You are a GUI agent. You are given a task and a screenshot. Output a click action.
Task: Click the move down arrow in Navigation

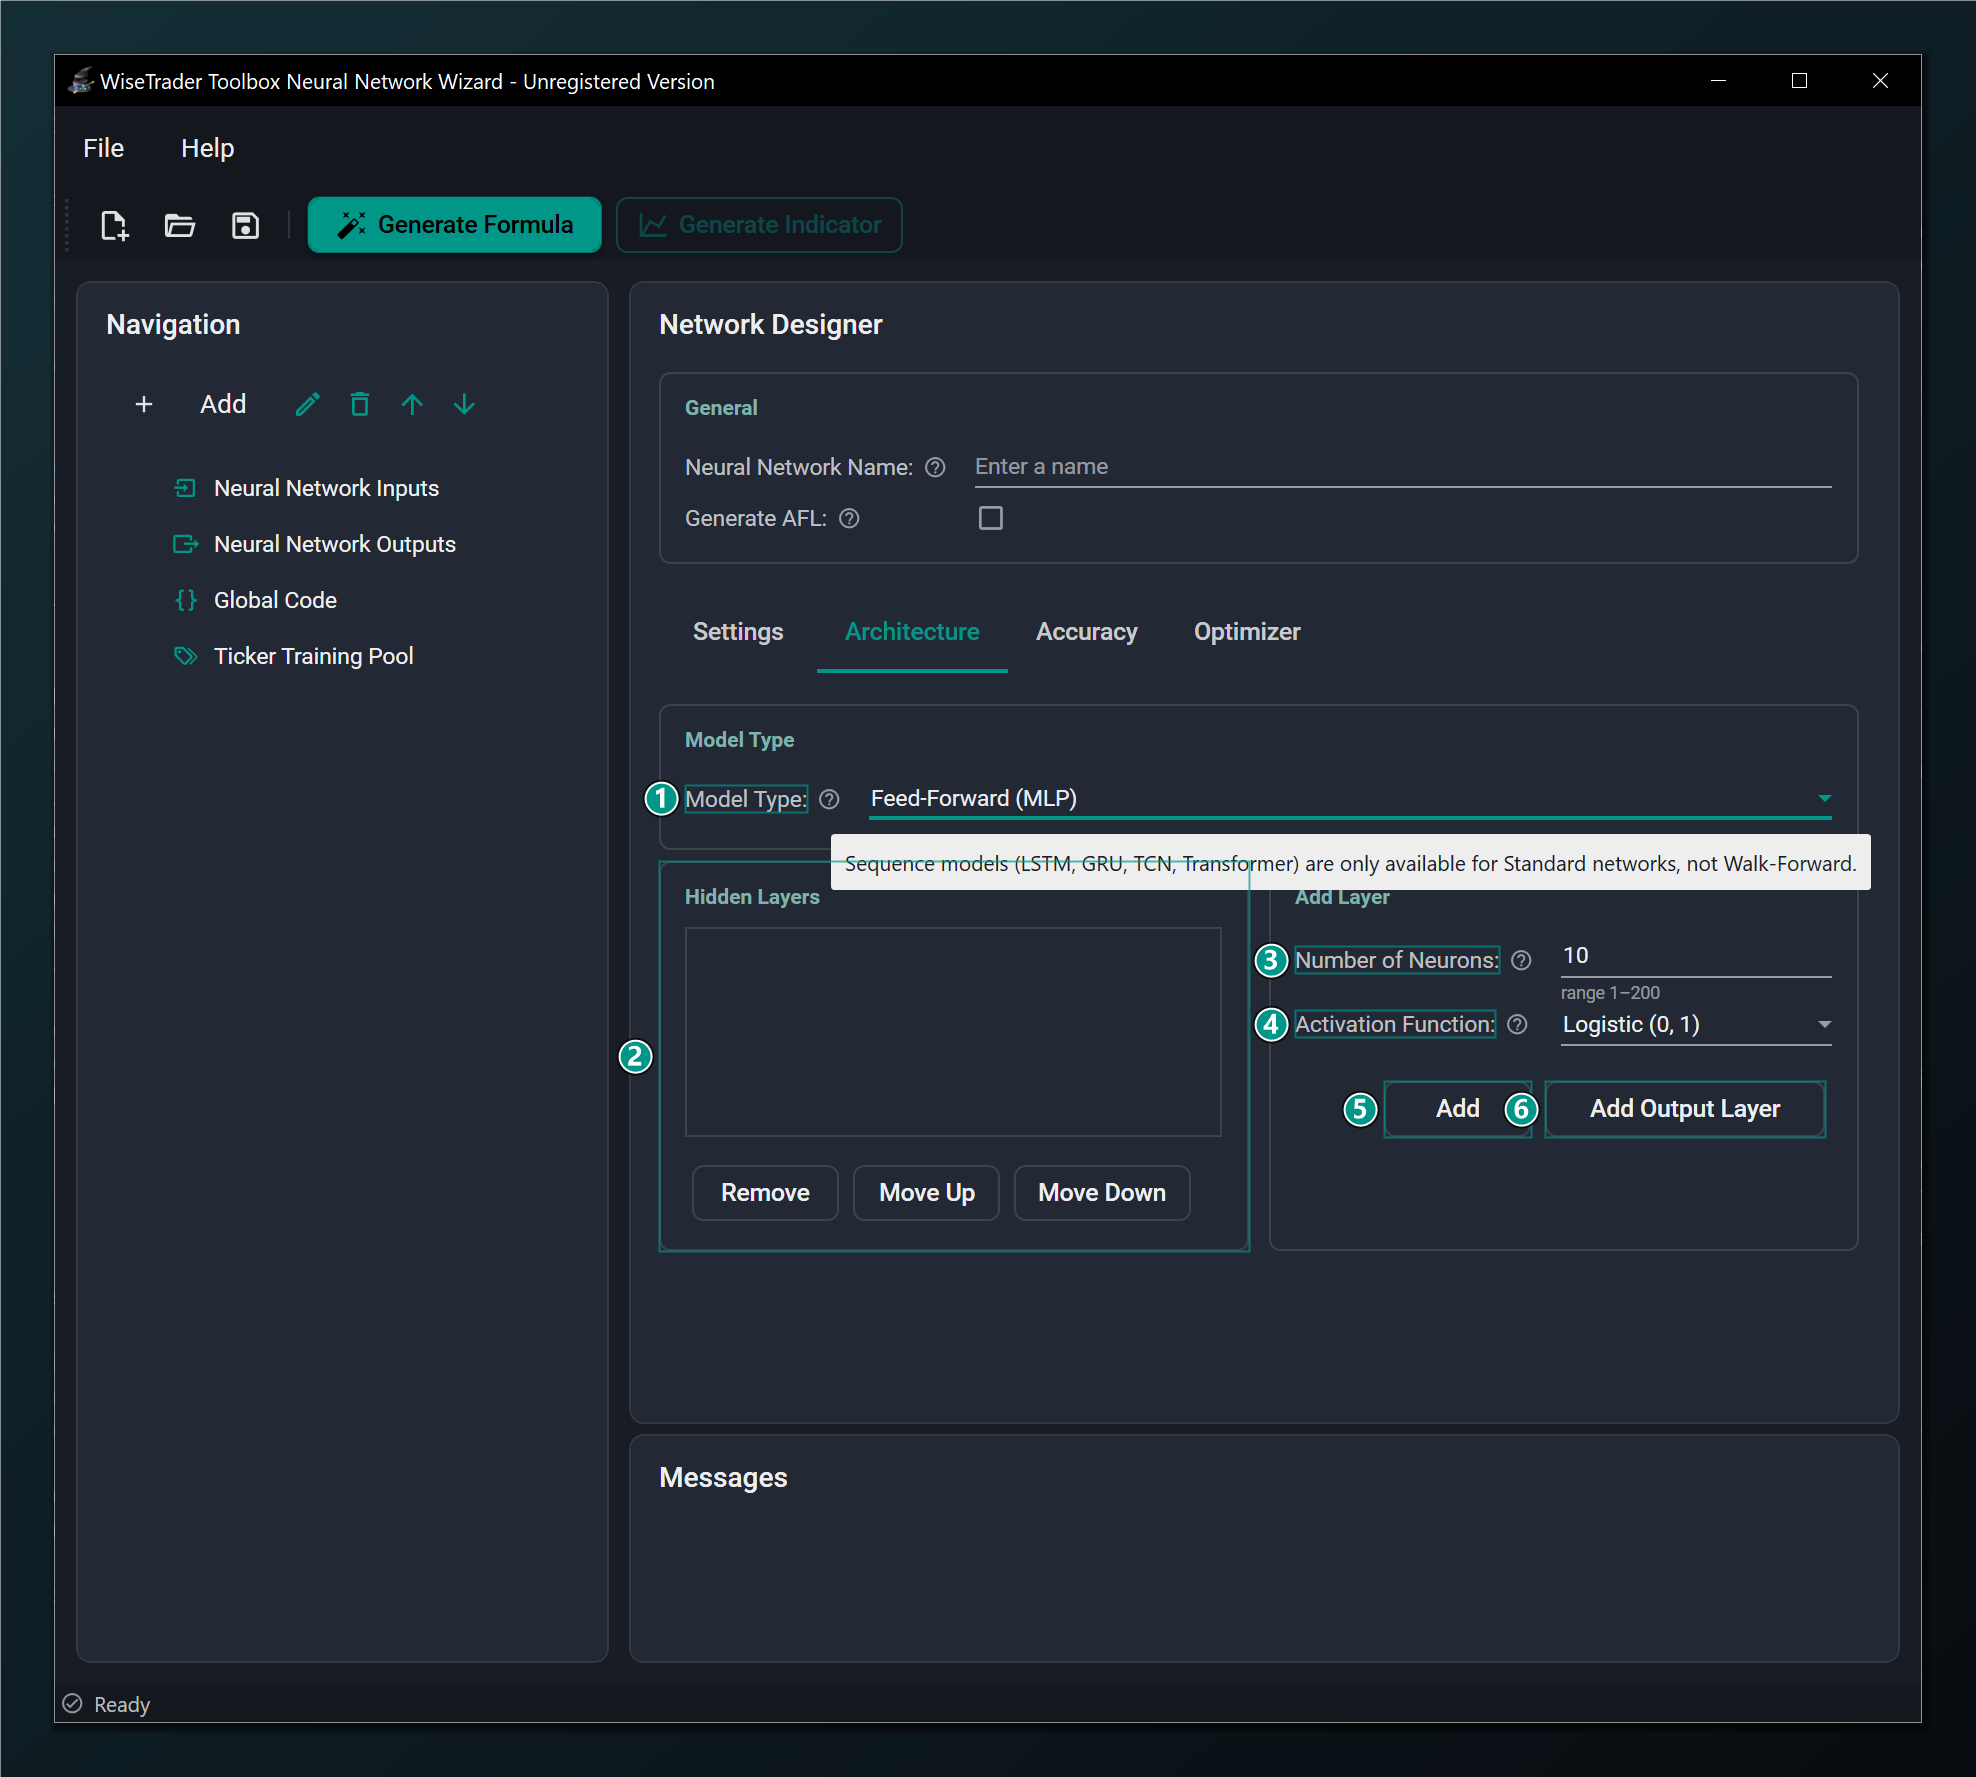464,404
